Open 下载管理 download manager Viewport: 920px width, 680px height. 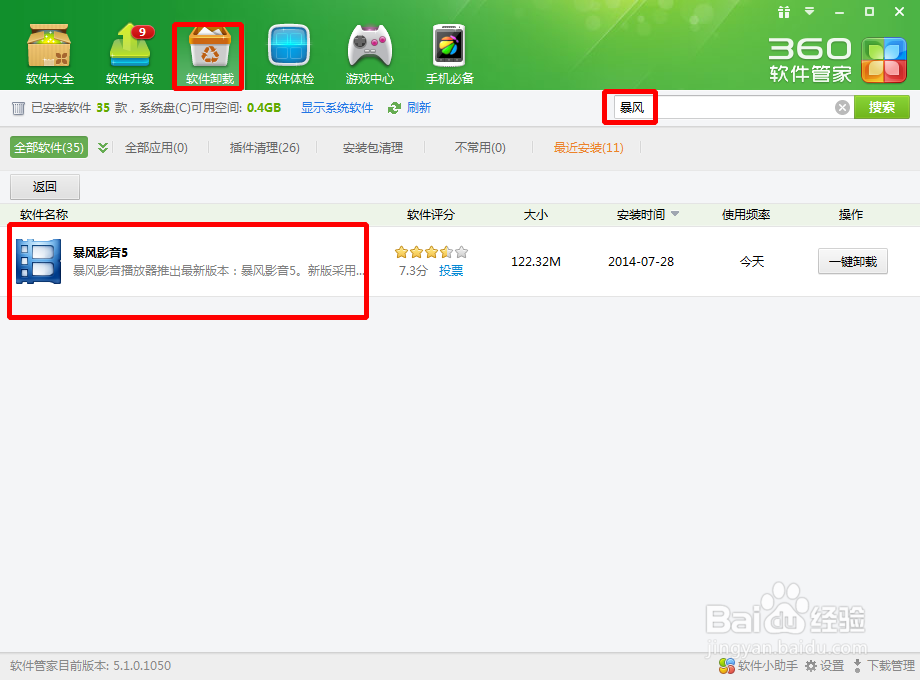tap(886, 665)
